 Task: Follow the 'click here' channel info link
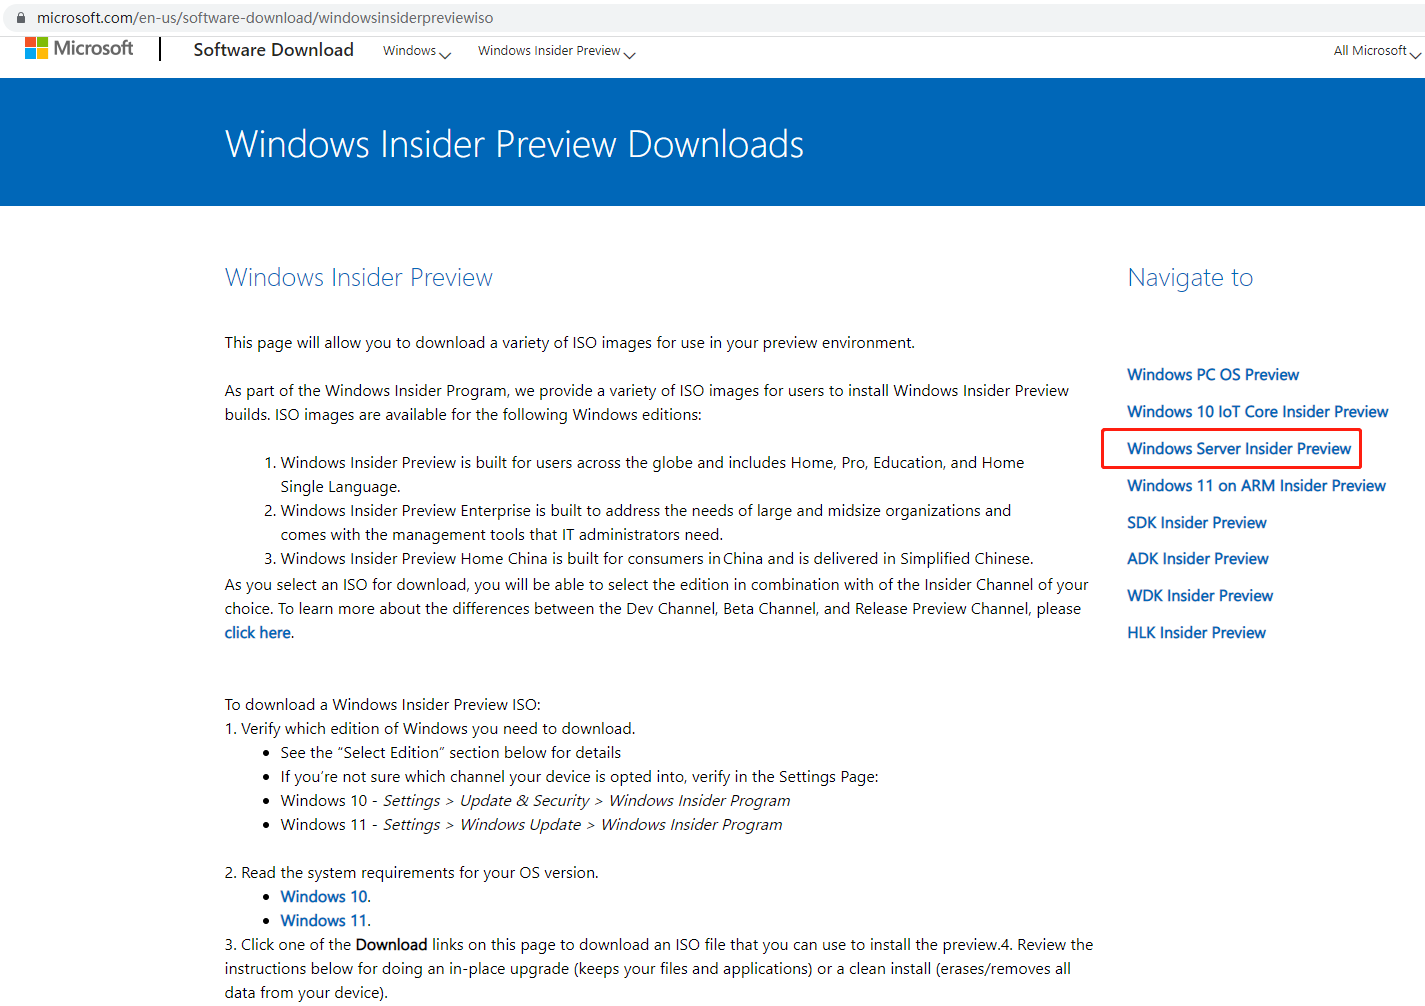[x=257, y=633]
